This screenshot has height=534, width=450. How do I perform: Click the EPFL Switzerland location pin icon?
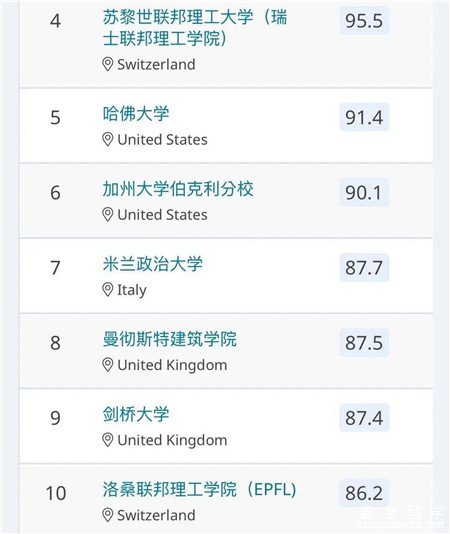coord(108,515)
